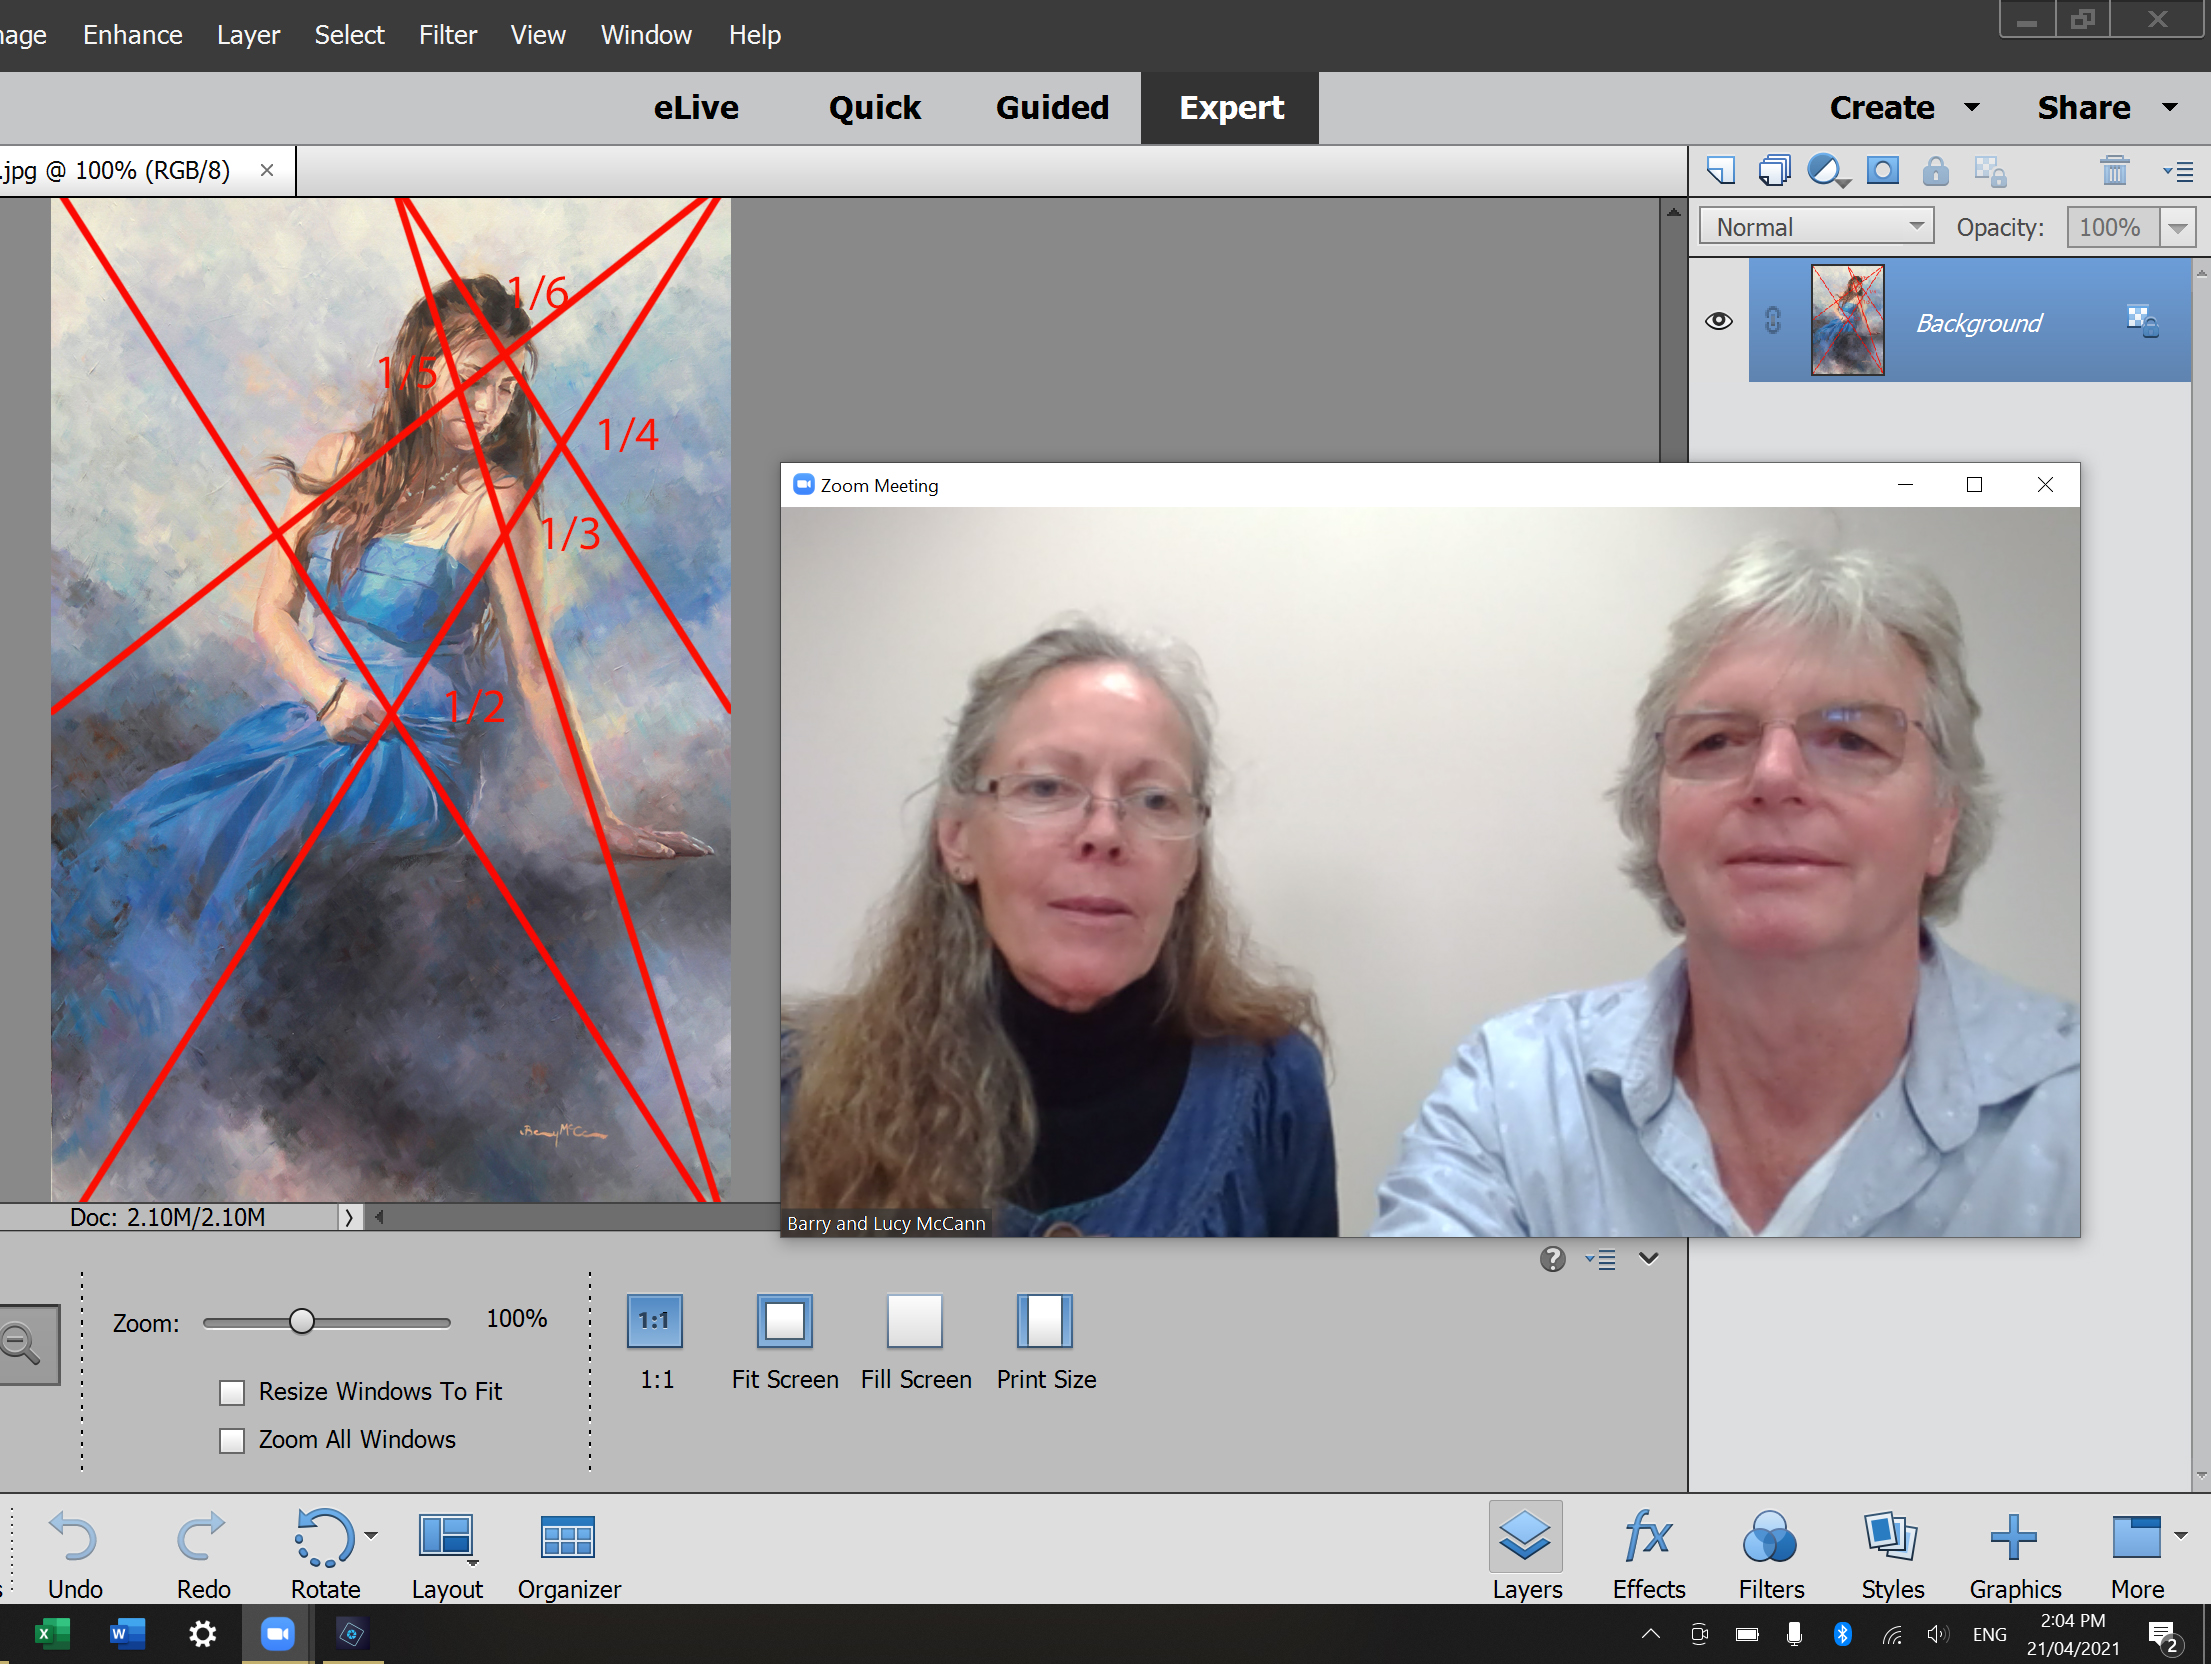Open the Normal blend mode dropdown

point(1816,227)
